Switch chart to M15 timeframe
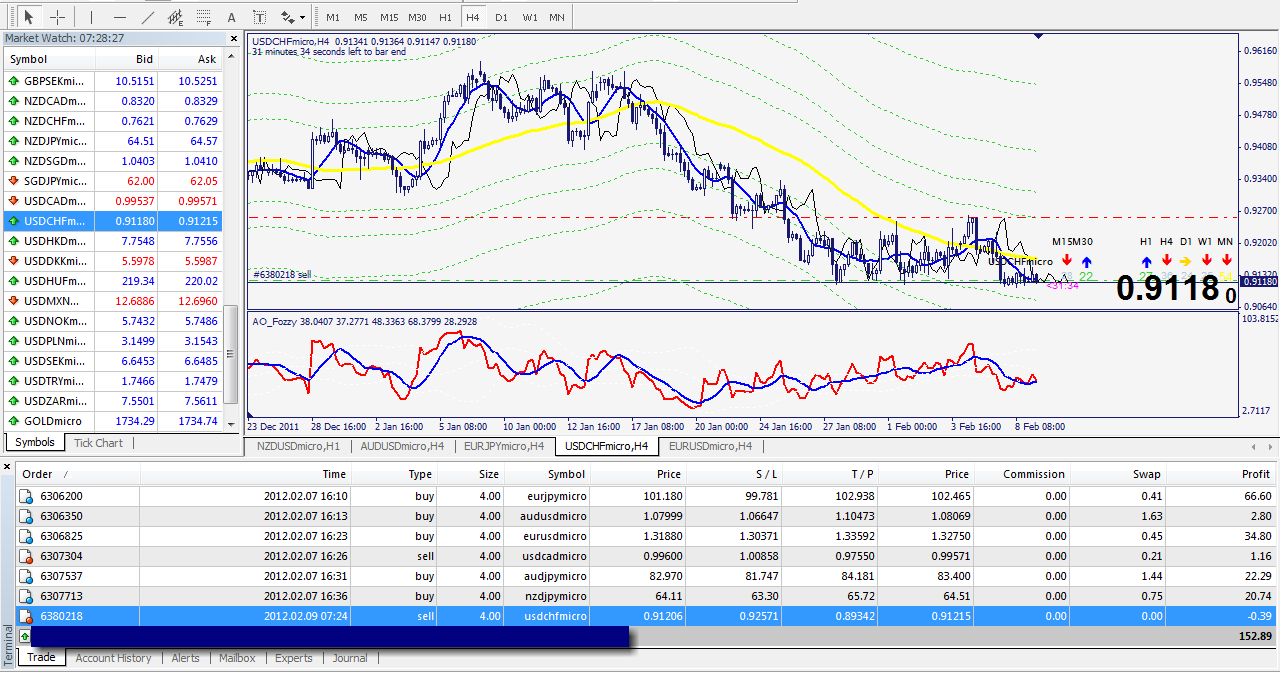1280x673 pixels. (x=389, y=17)
